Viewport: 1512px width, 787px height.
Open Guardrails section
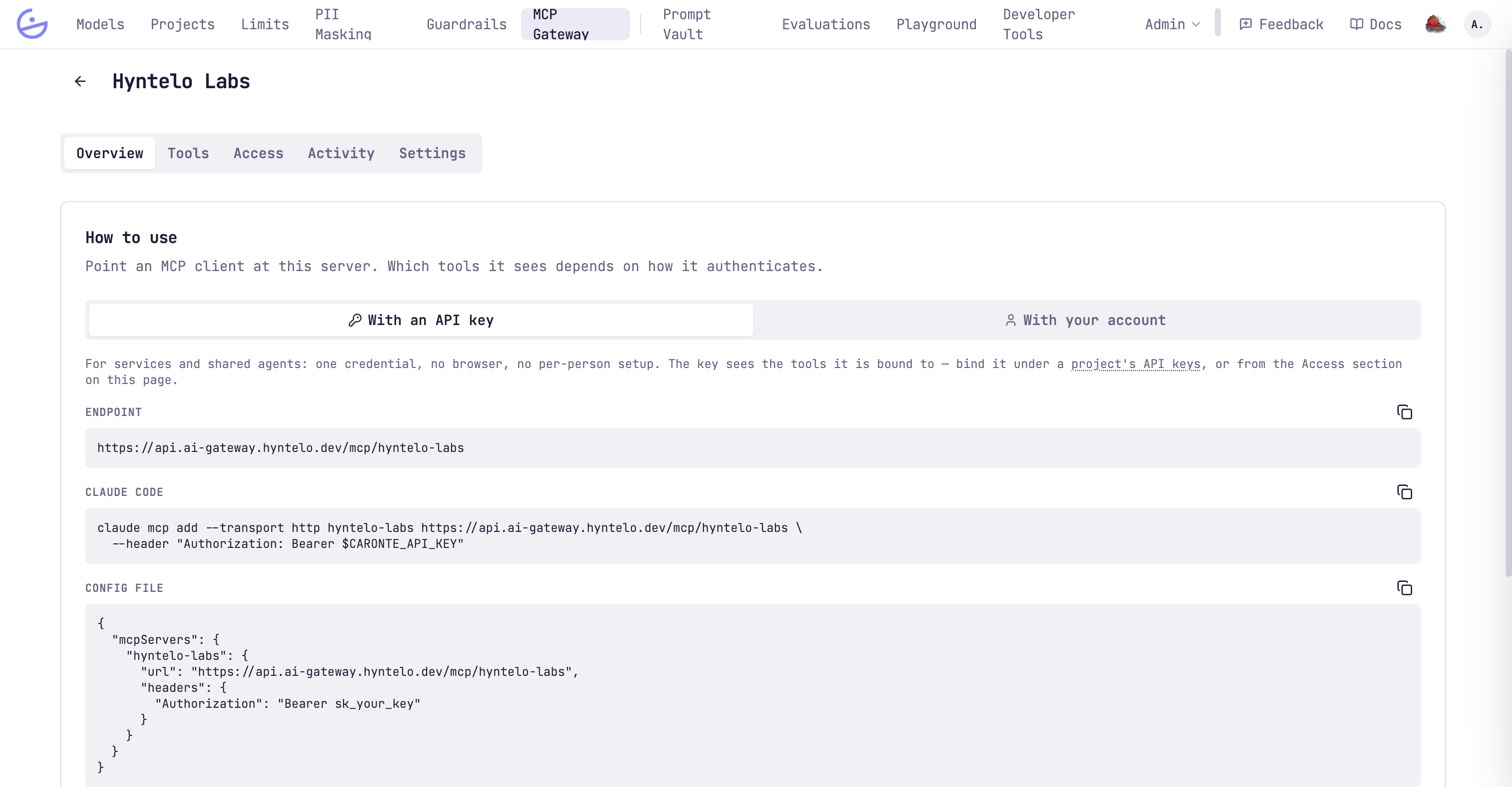tap(466, 24)
